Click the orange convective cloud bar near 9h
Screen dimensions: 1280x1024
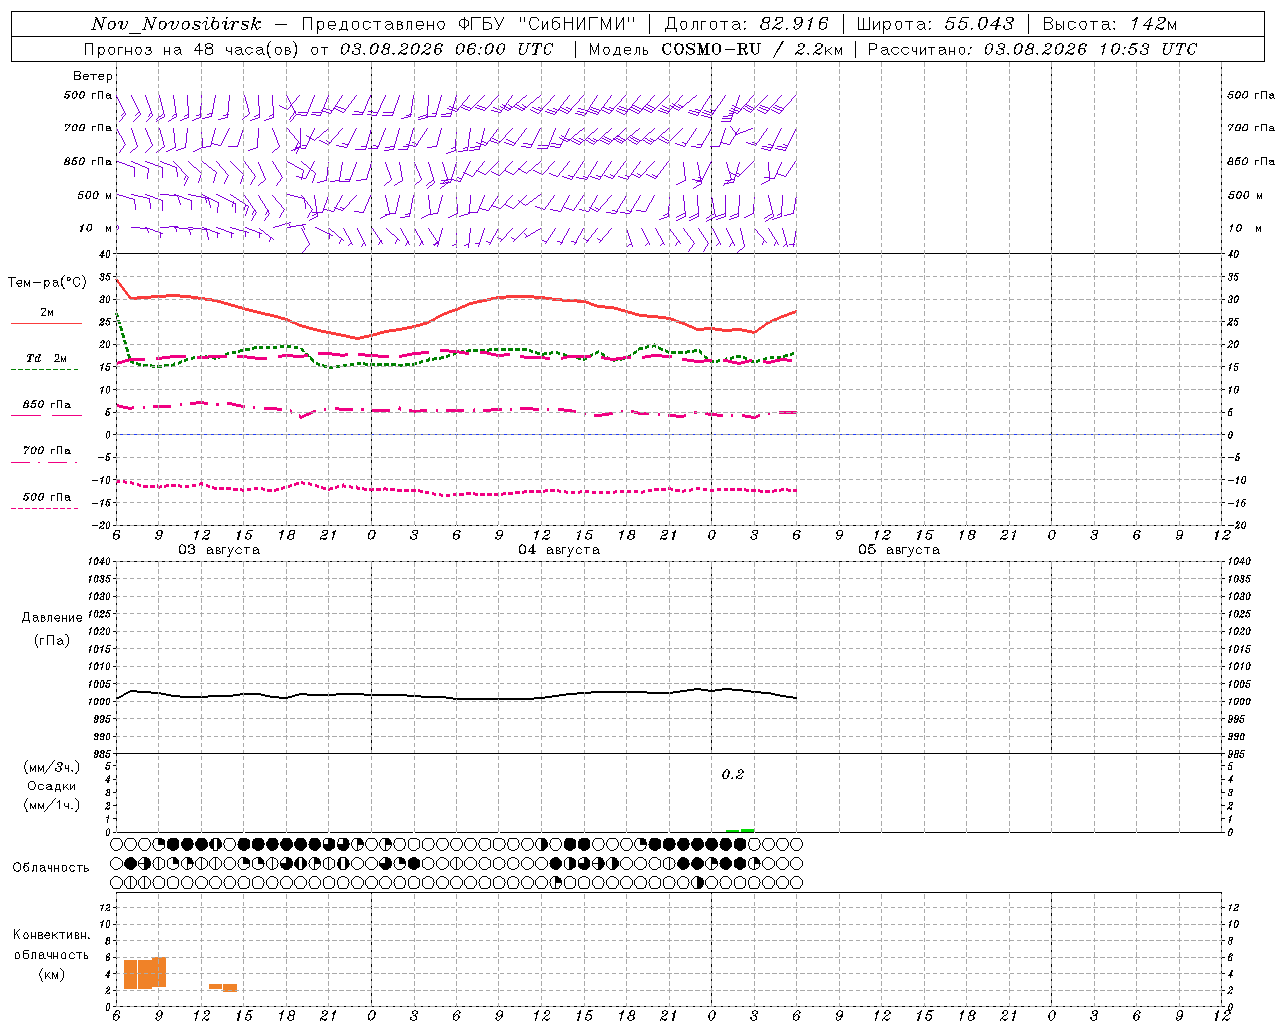tap(159, 973)
